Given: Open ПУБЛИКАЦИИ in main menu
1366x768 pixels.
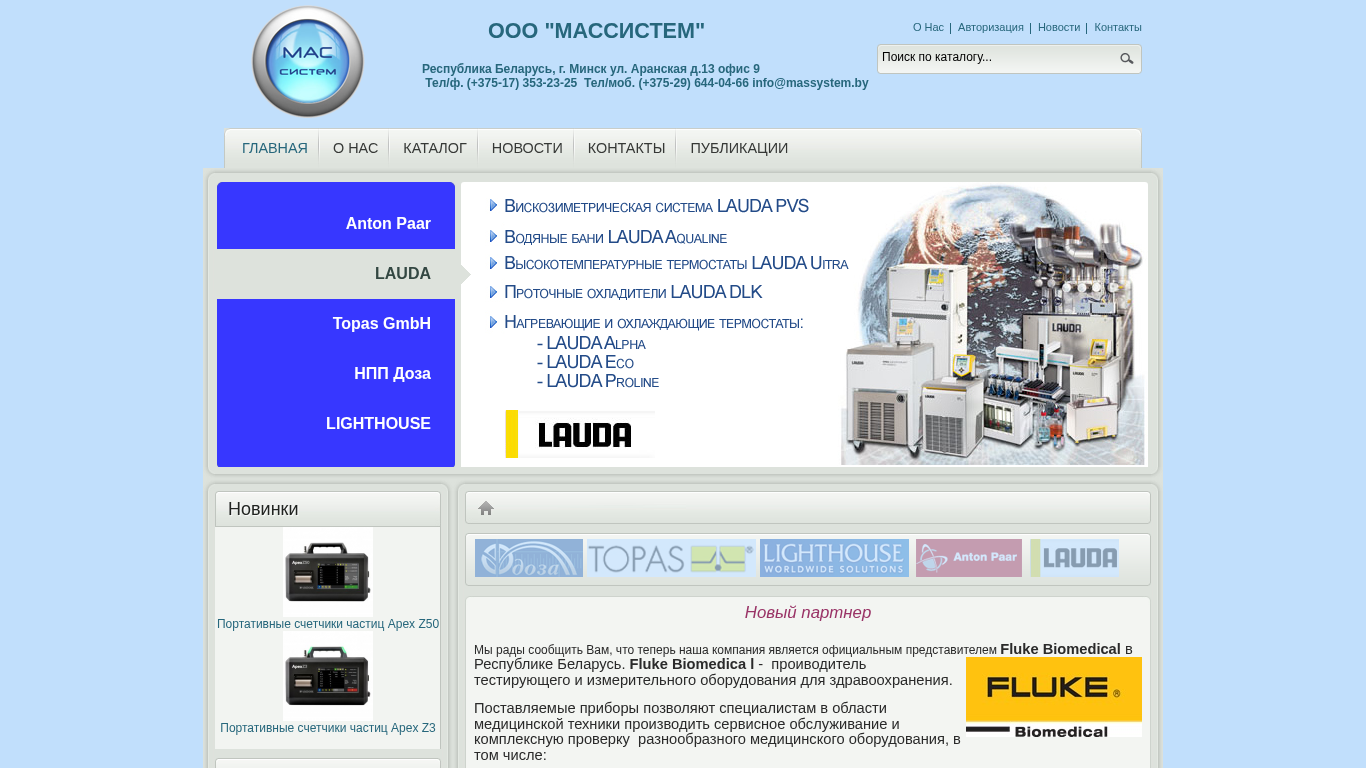Looking at the screenshot, I should (739, 148).
